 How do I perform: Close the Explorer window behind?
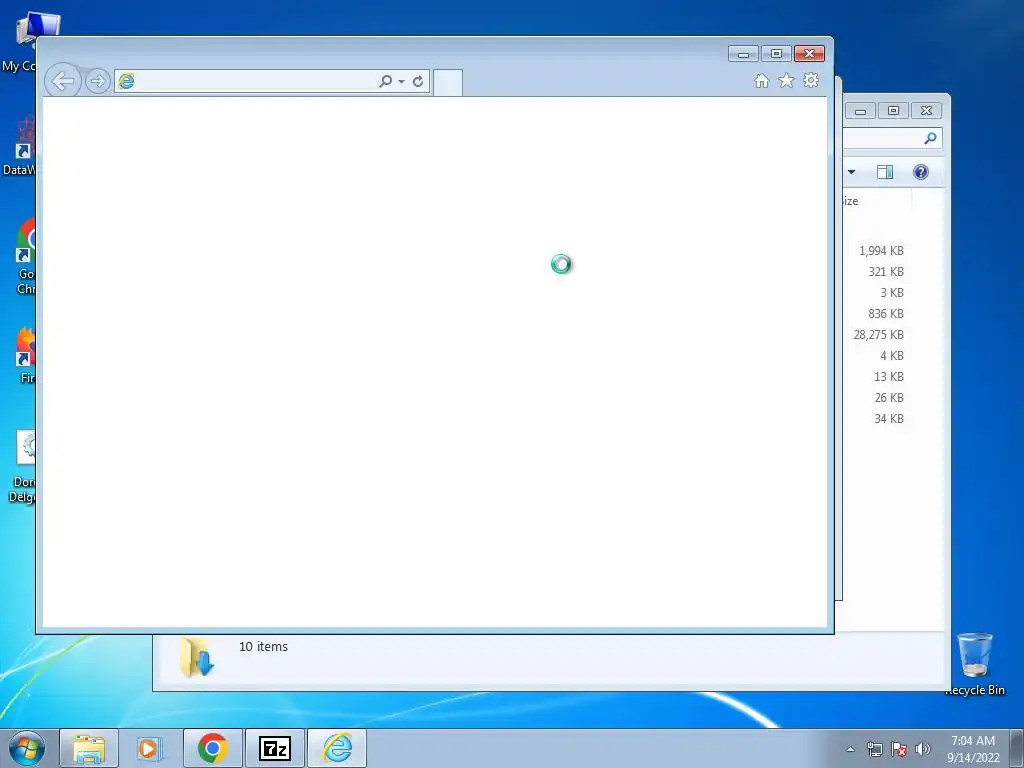tap(926, 111)
